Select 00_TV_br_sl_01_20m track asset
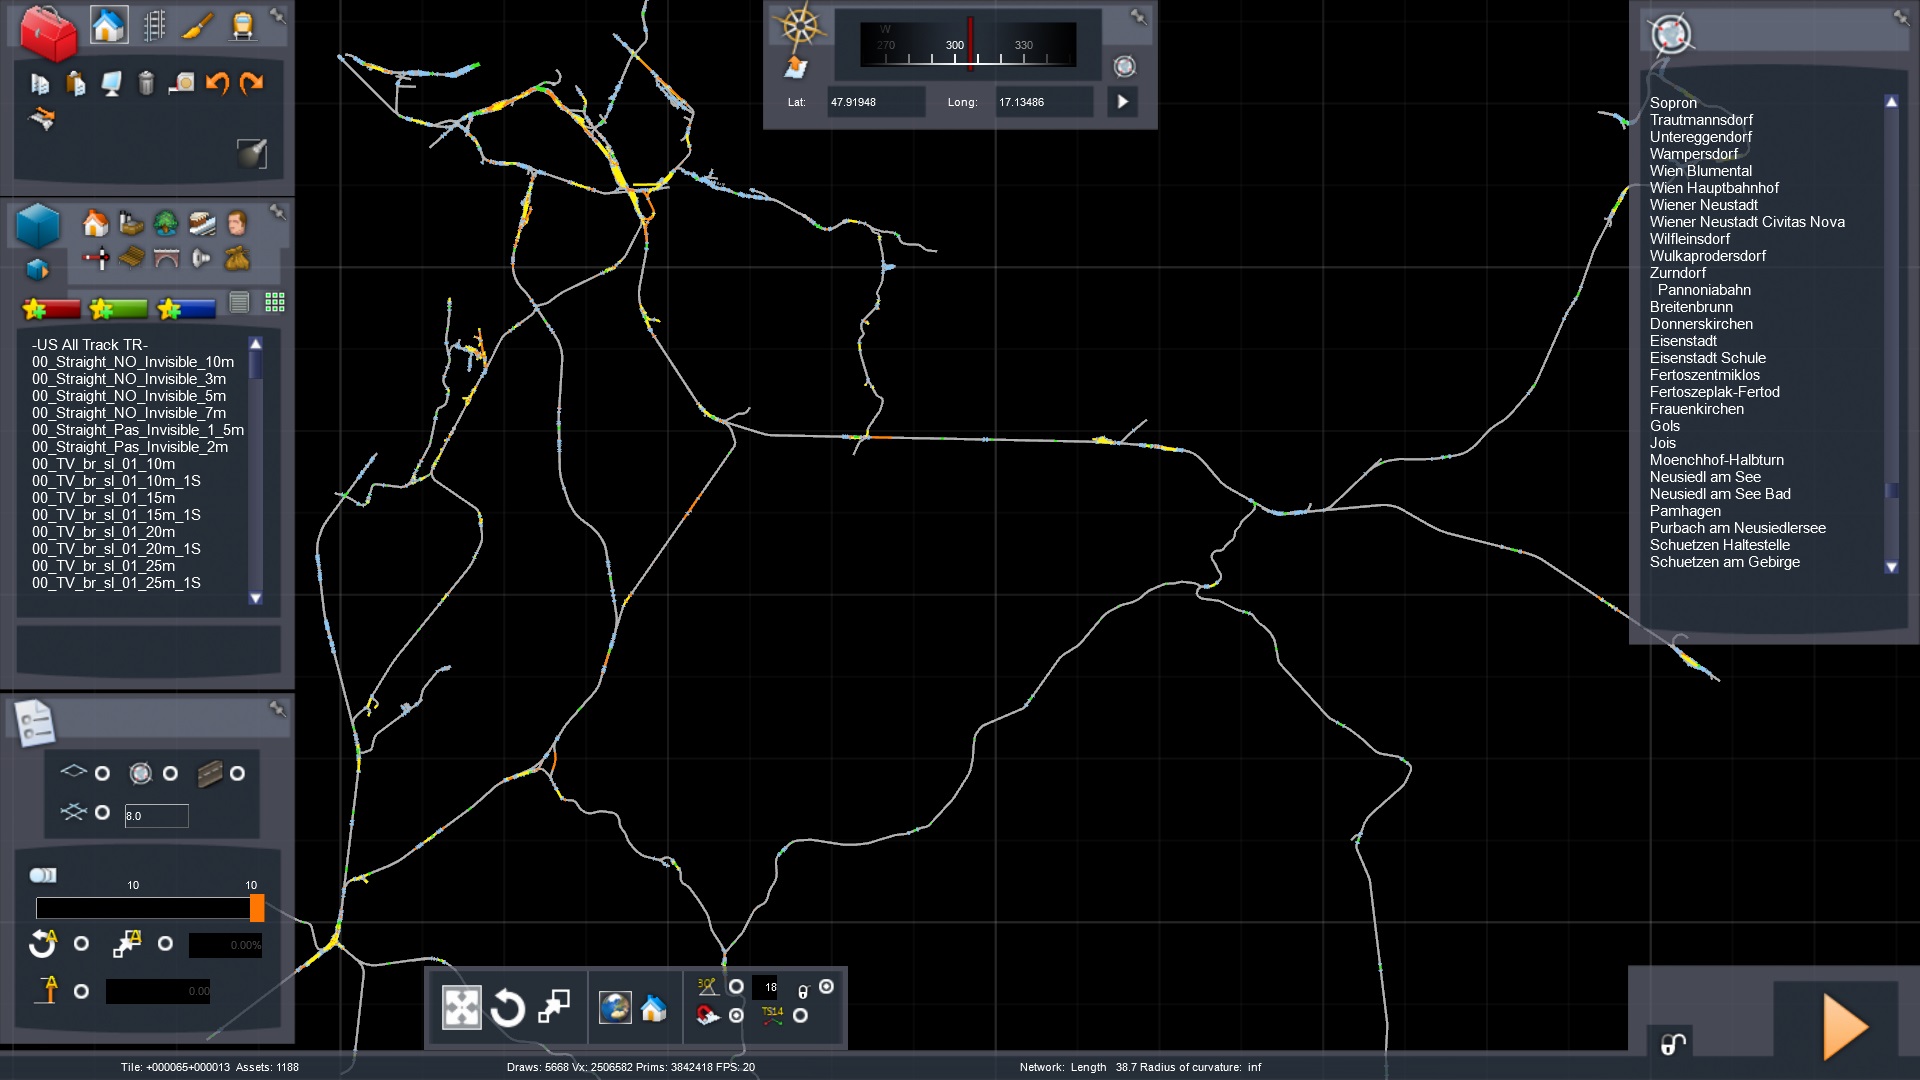The width and height of the screenshot is (1920, 1080). (x=103, y=532)
